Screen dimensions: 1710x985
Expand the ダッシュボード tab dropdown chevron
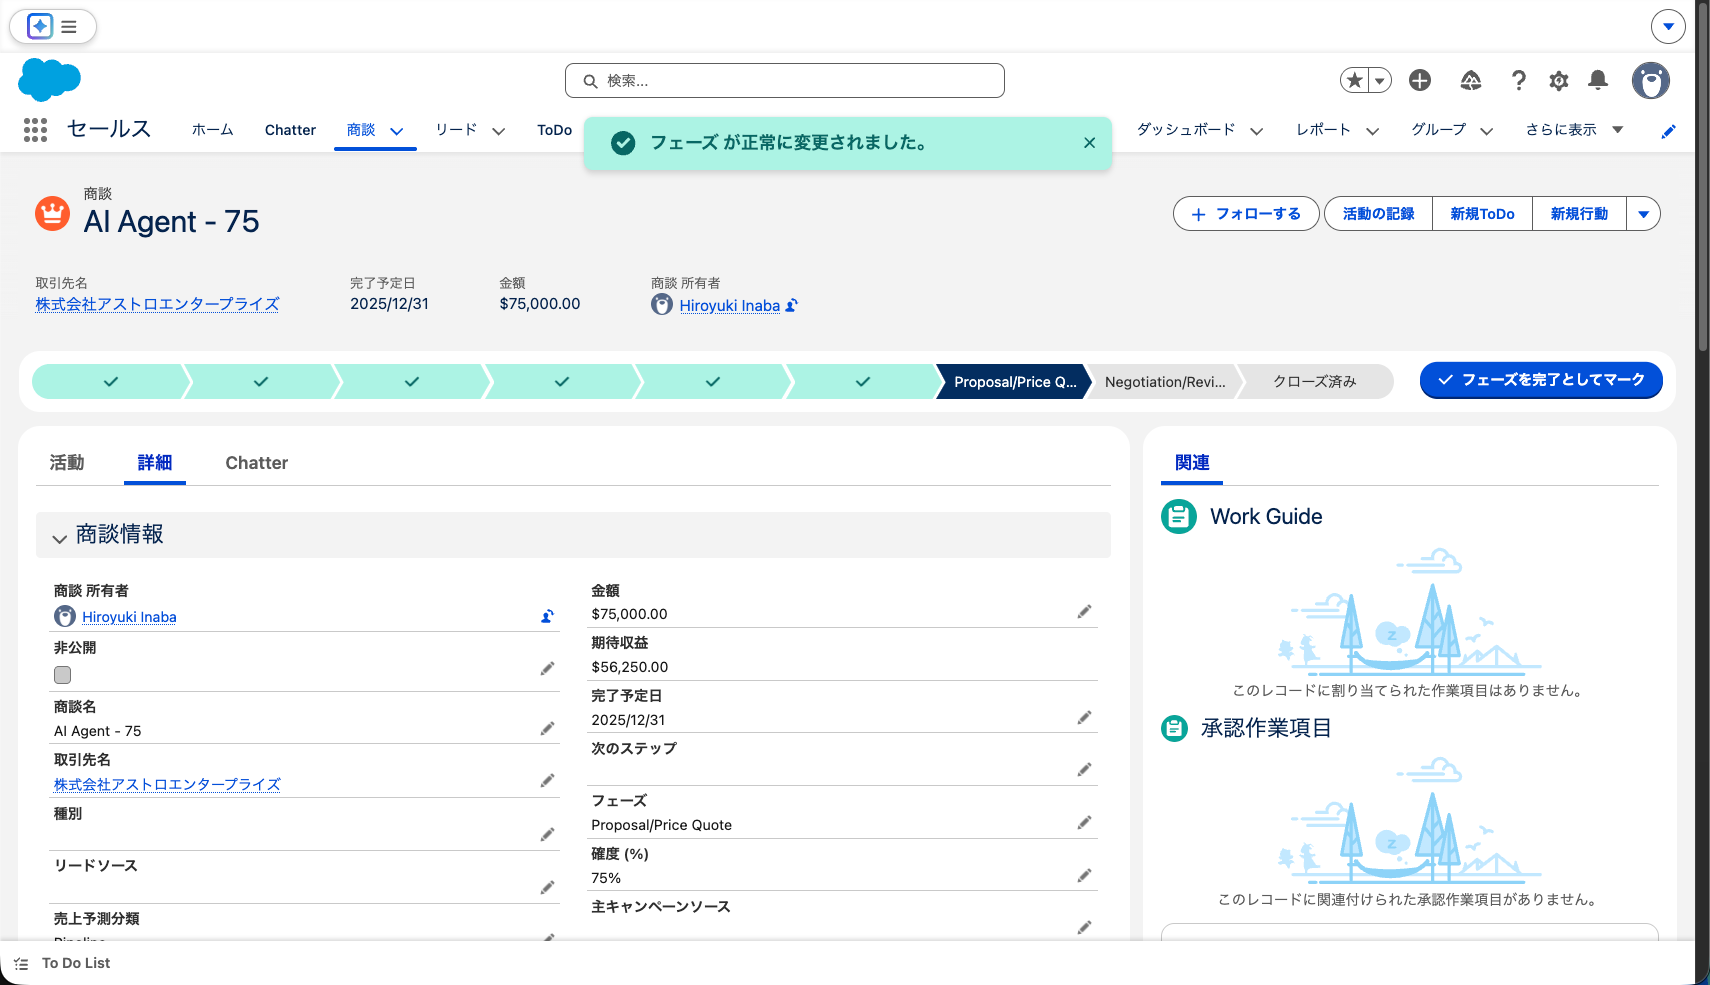(x=1257, y=131)
